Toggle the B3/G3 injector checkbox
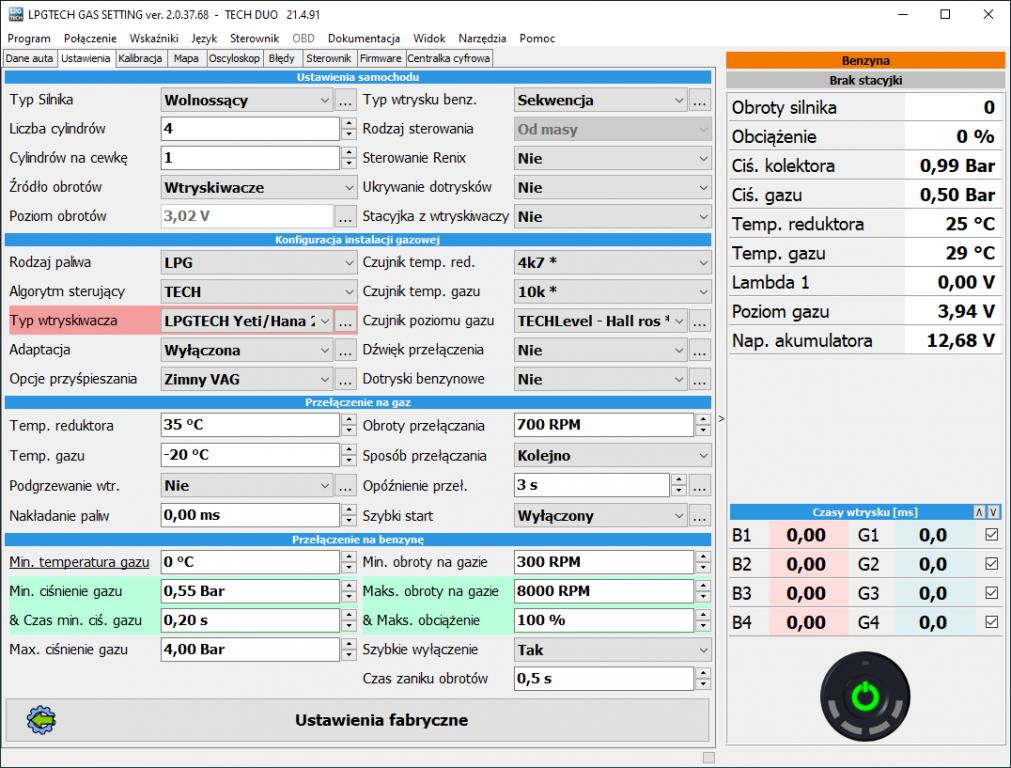The image size is (1011, 768). (992, 593)
